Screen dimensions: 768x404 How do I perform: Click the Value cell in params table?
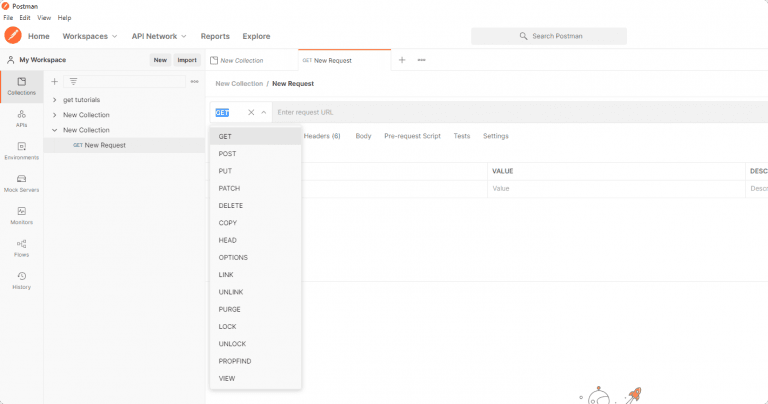(616, 189)
